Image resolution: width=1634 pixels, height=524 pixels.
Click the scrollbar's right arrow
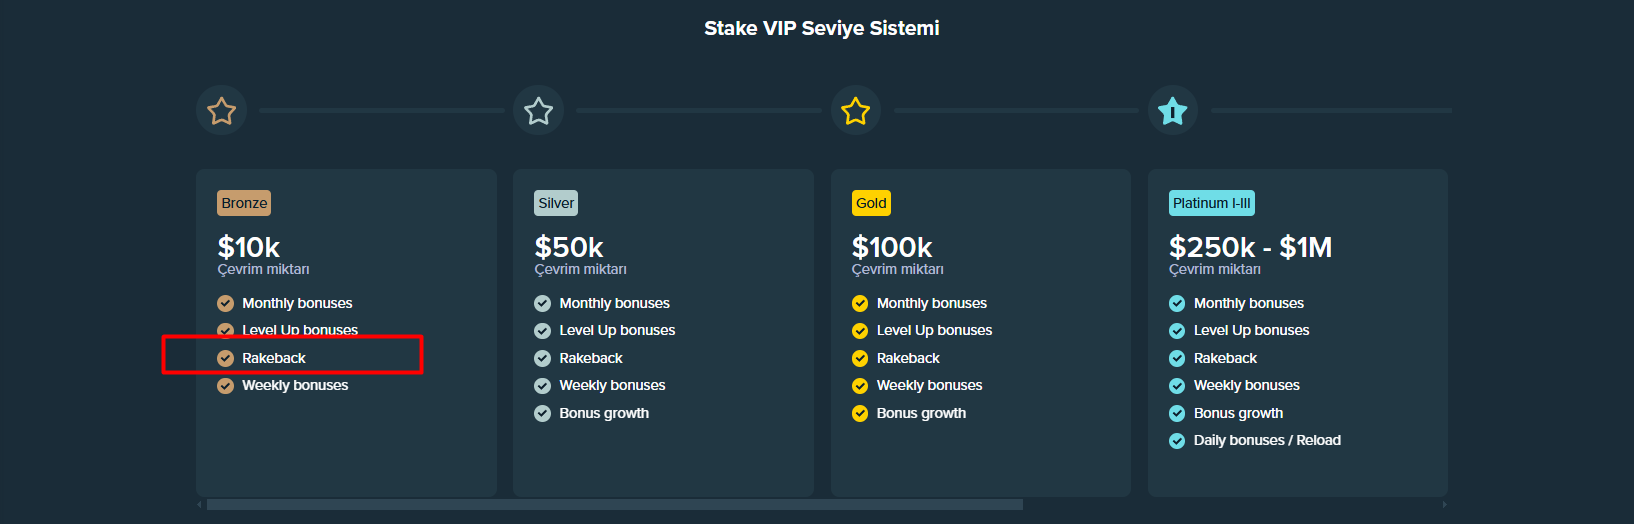click(1443, 505)
